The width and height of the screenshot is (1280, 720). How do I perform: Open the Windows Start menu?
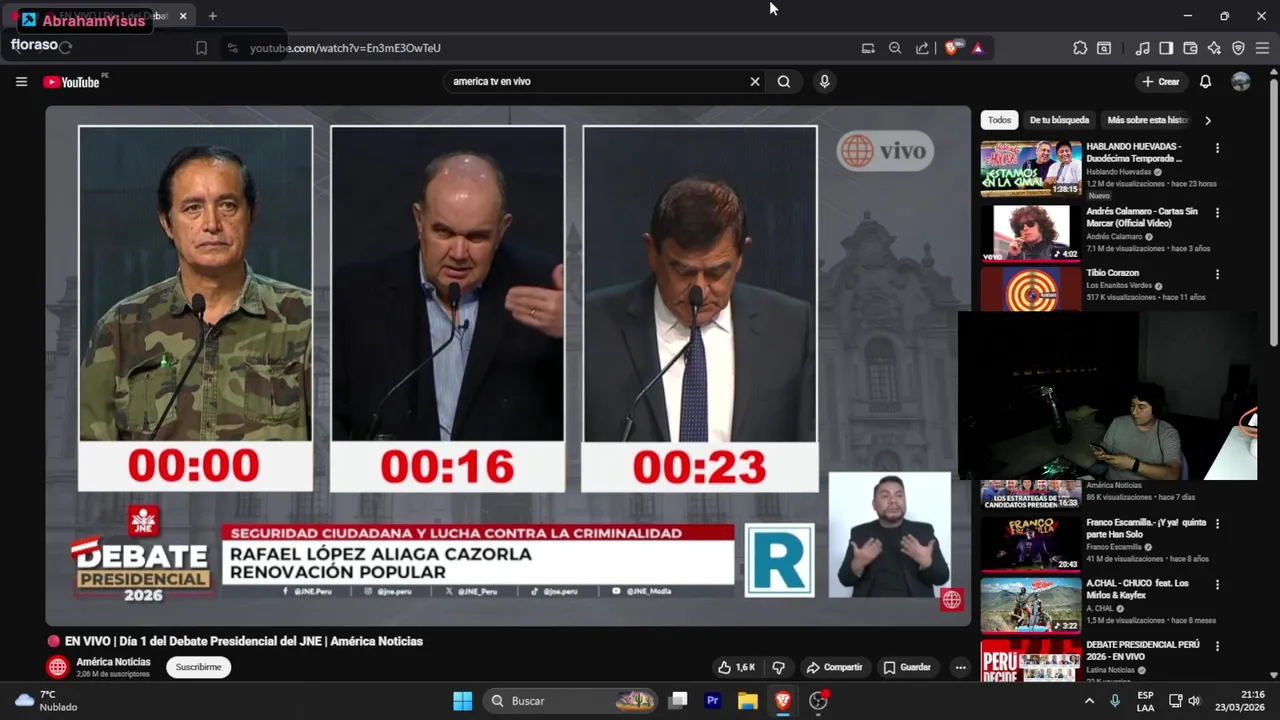pos(462,701)
